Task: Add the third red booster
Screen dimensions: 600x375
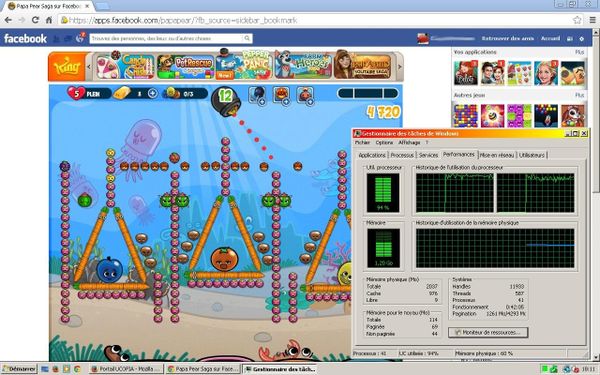Action: pyautogui.click(x=305, y=95)
